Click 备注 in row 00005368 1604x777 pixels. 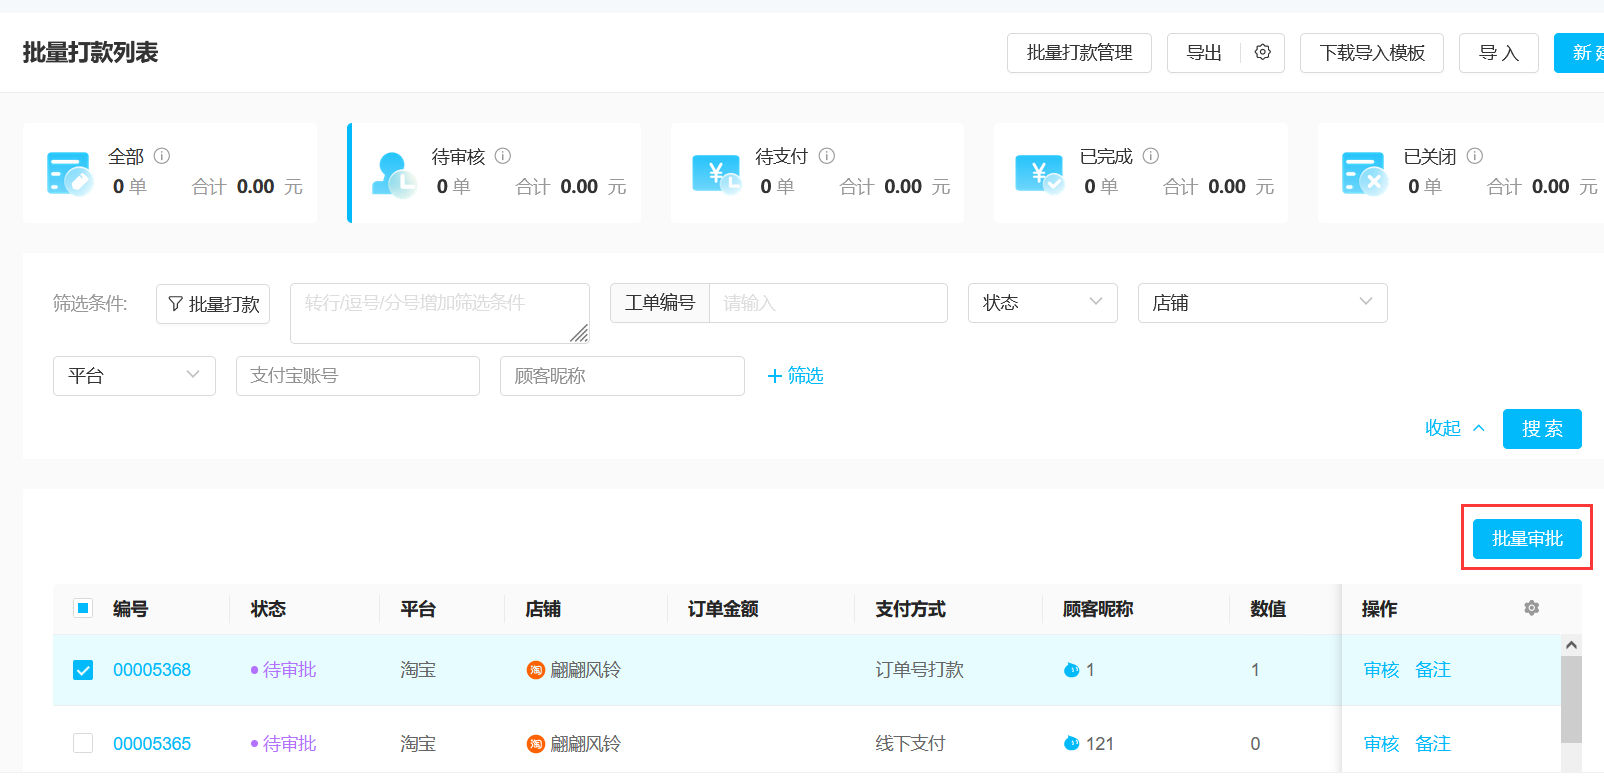(x=1433, y=670)
